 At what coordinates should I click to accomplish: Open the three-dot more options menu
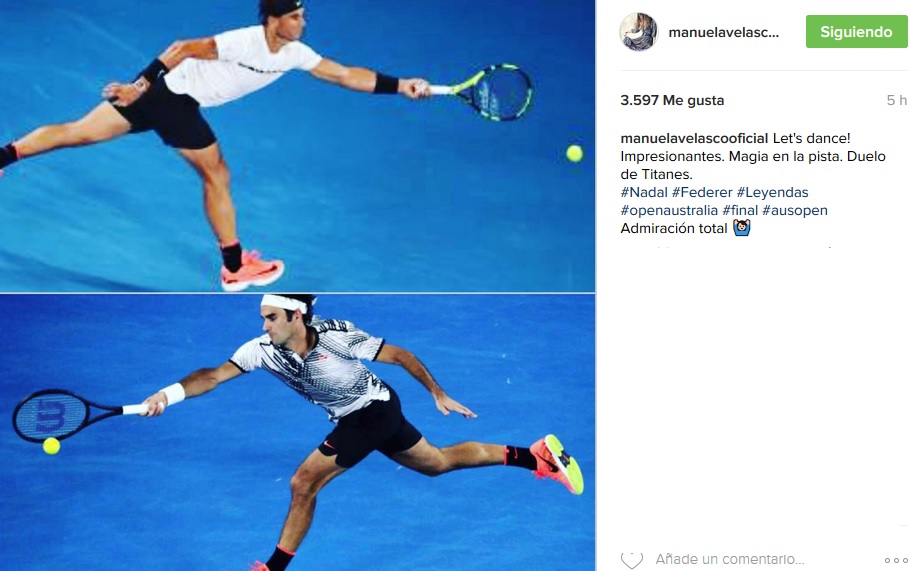tap(895, 560)
